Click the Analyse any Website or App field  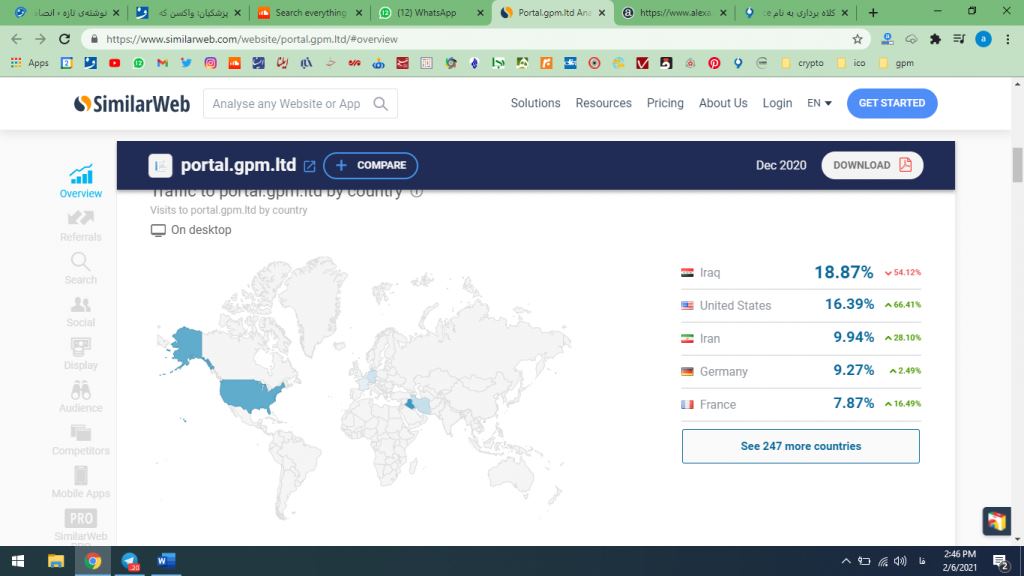point(286,104)
